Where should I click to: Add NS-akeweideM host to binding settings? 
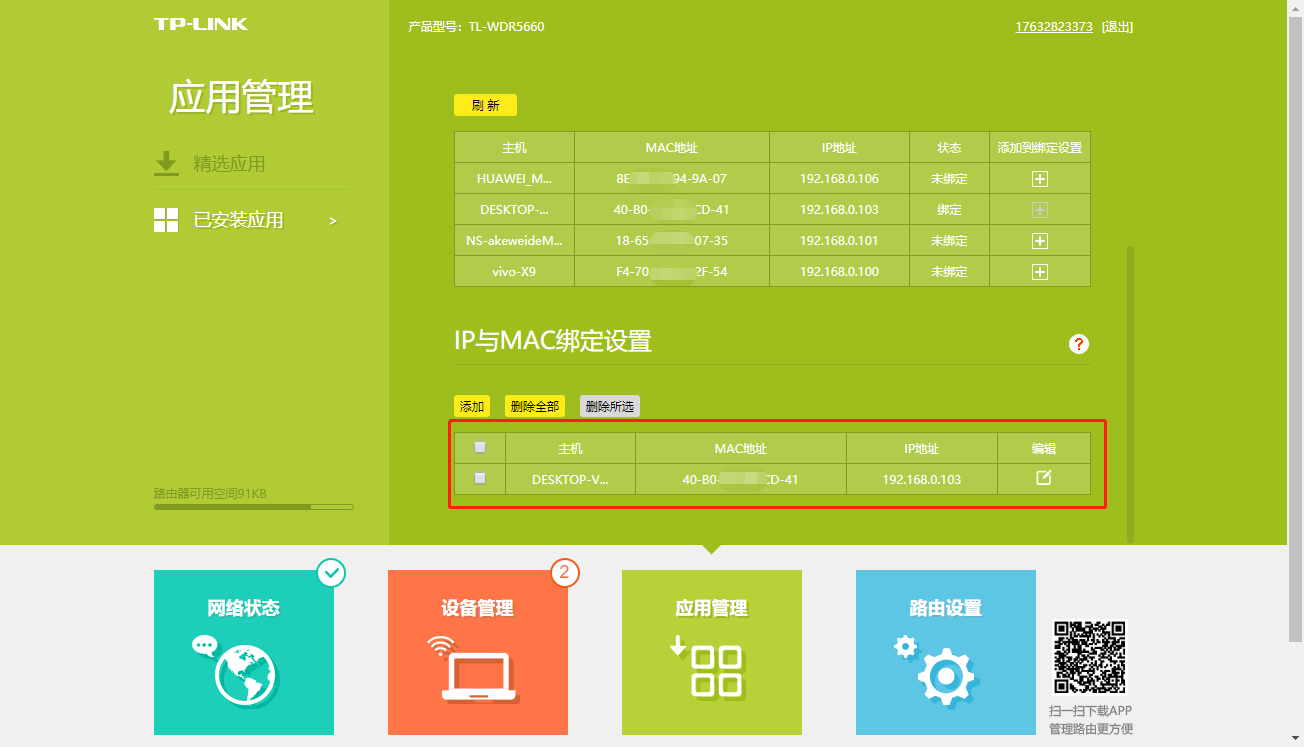pos(1040,241)
